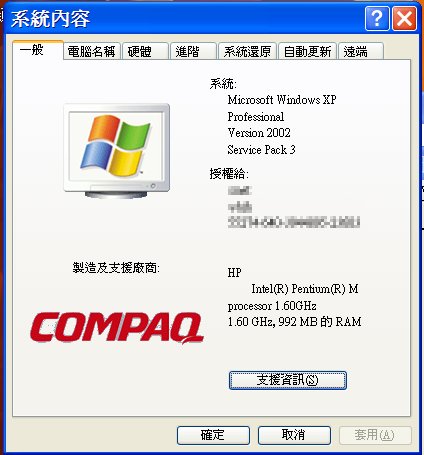Click the 系統內容 title bar text

pyautogui.click(x=50, y=19)
